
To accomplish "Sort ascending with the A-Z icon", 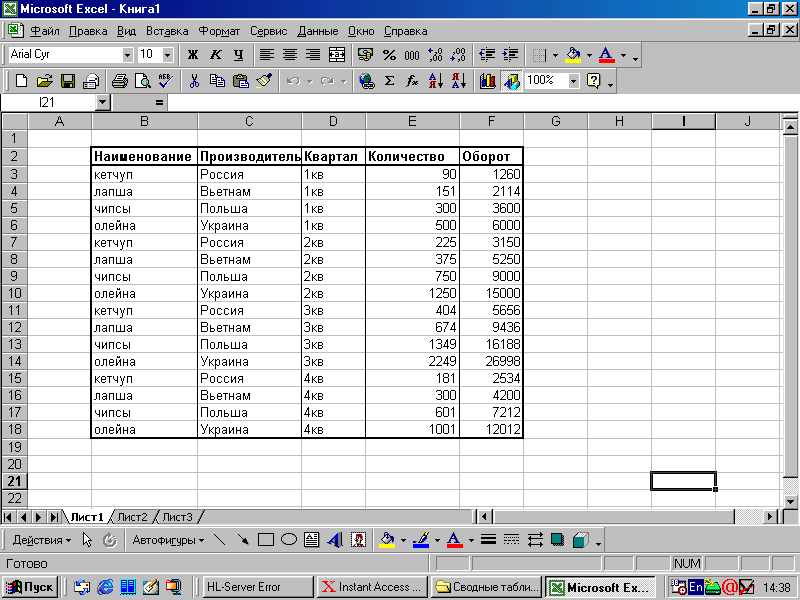I will point(435,81).
